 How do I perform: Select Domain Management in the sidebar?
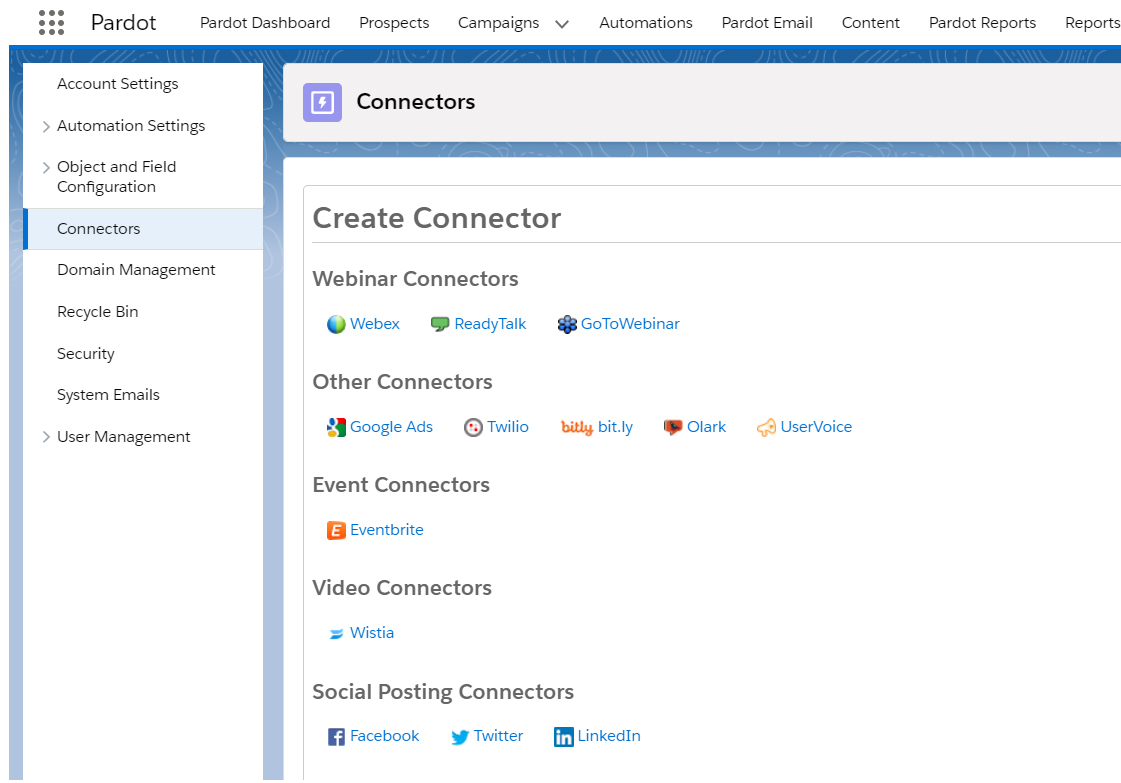tap(135, 269)
